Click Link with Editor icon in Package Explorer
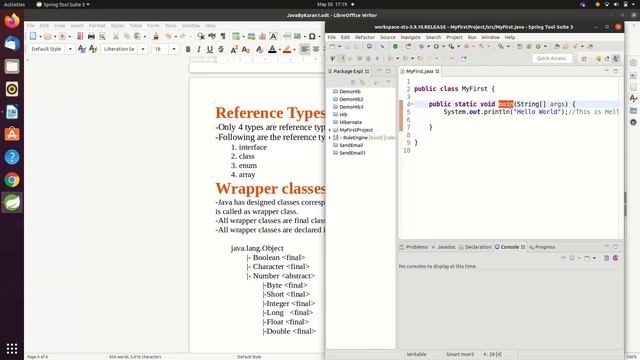Image resolution: width=640 pixels, height=360 pixels. pos(362,82)
